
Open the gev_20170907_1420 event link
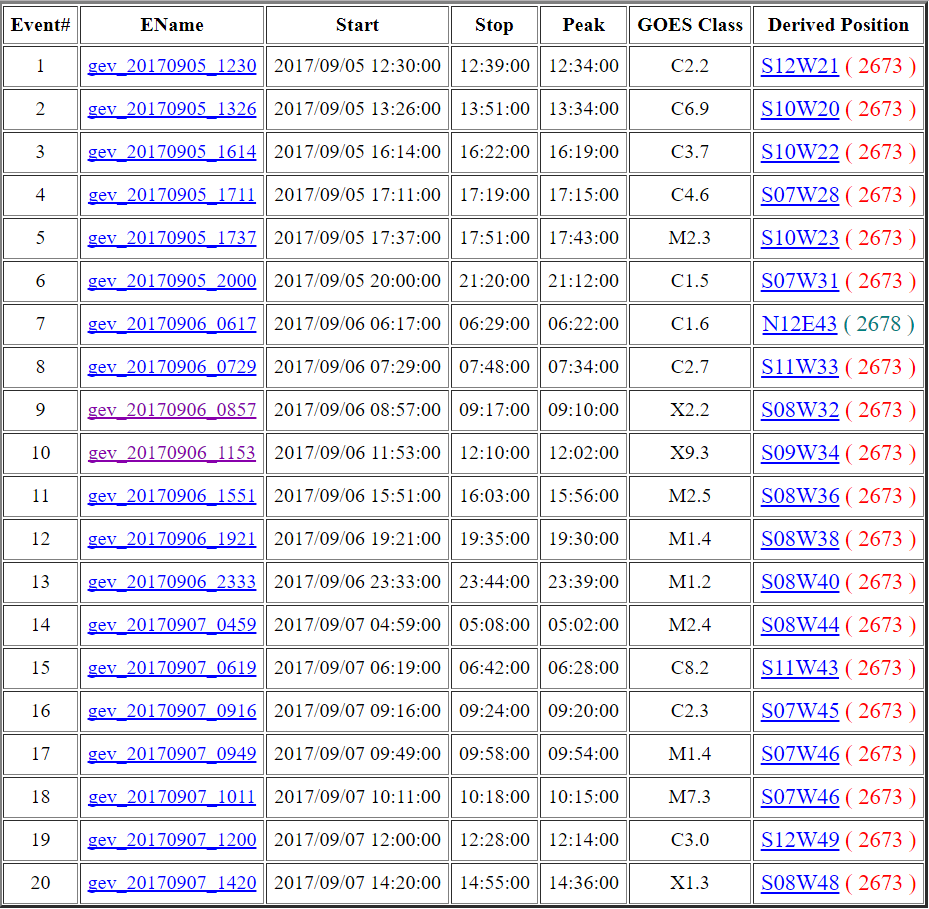pyautogui.click(x=172, y=882)
